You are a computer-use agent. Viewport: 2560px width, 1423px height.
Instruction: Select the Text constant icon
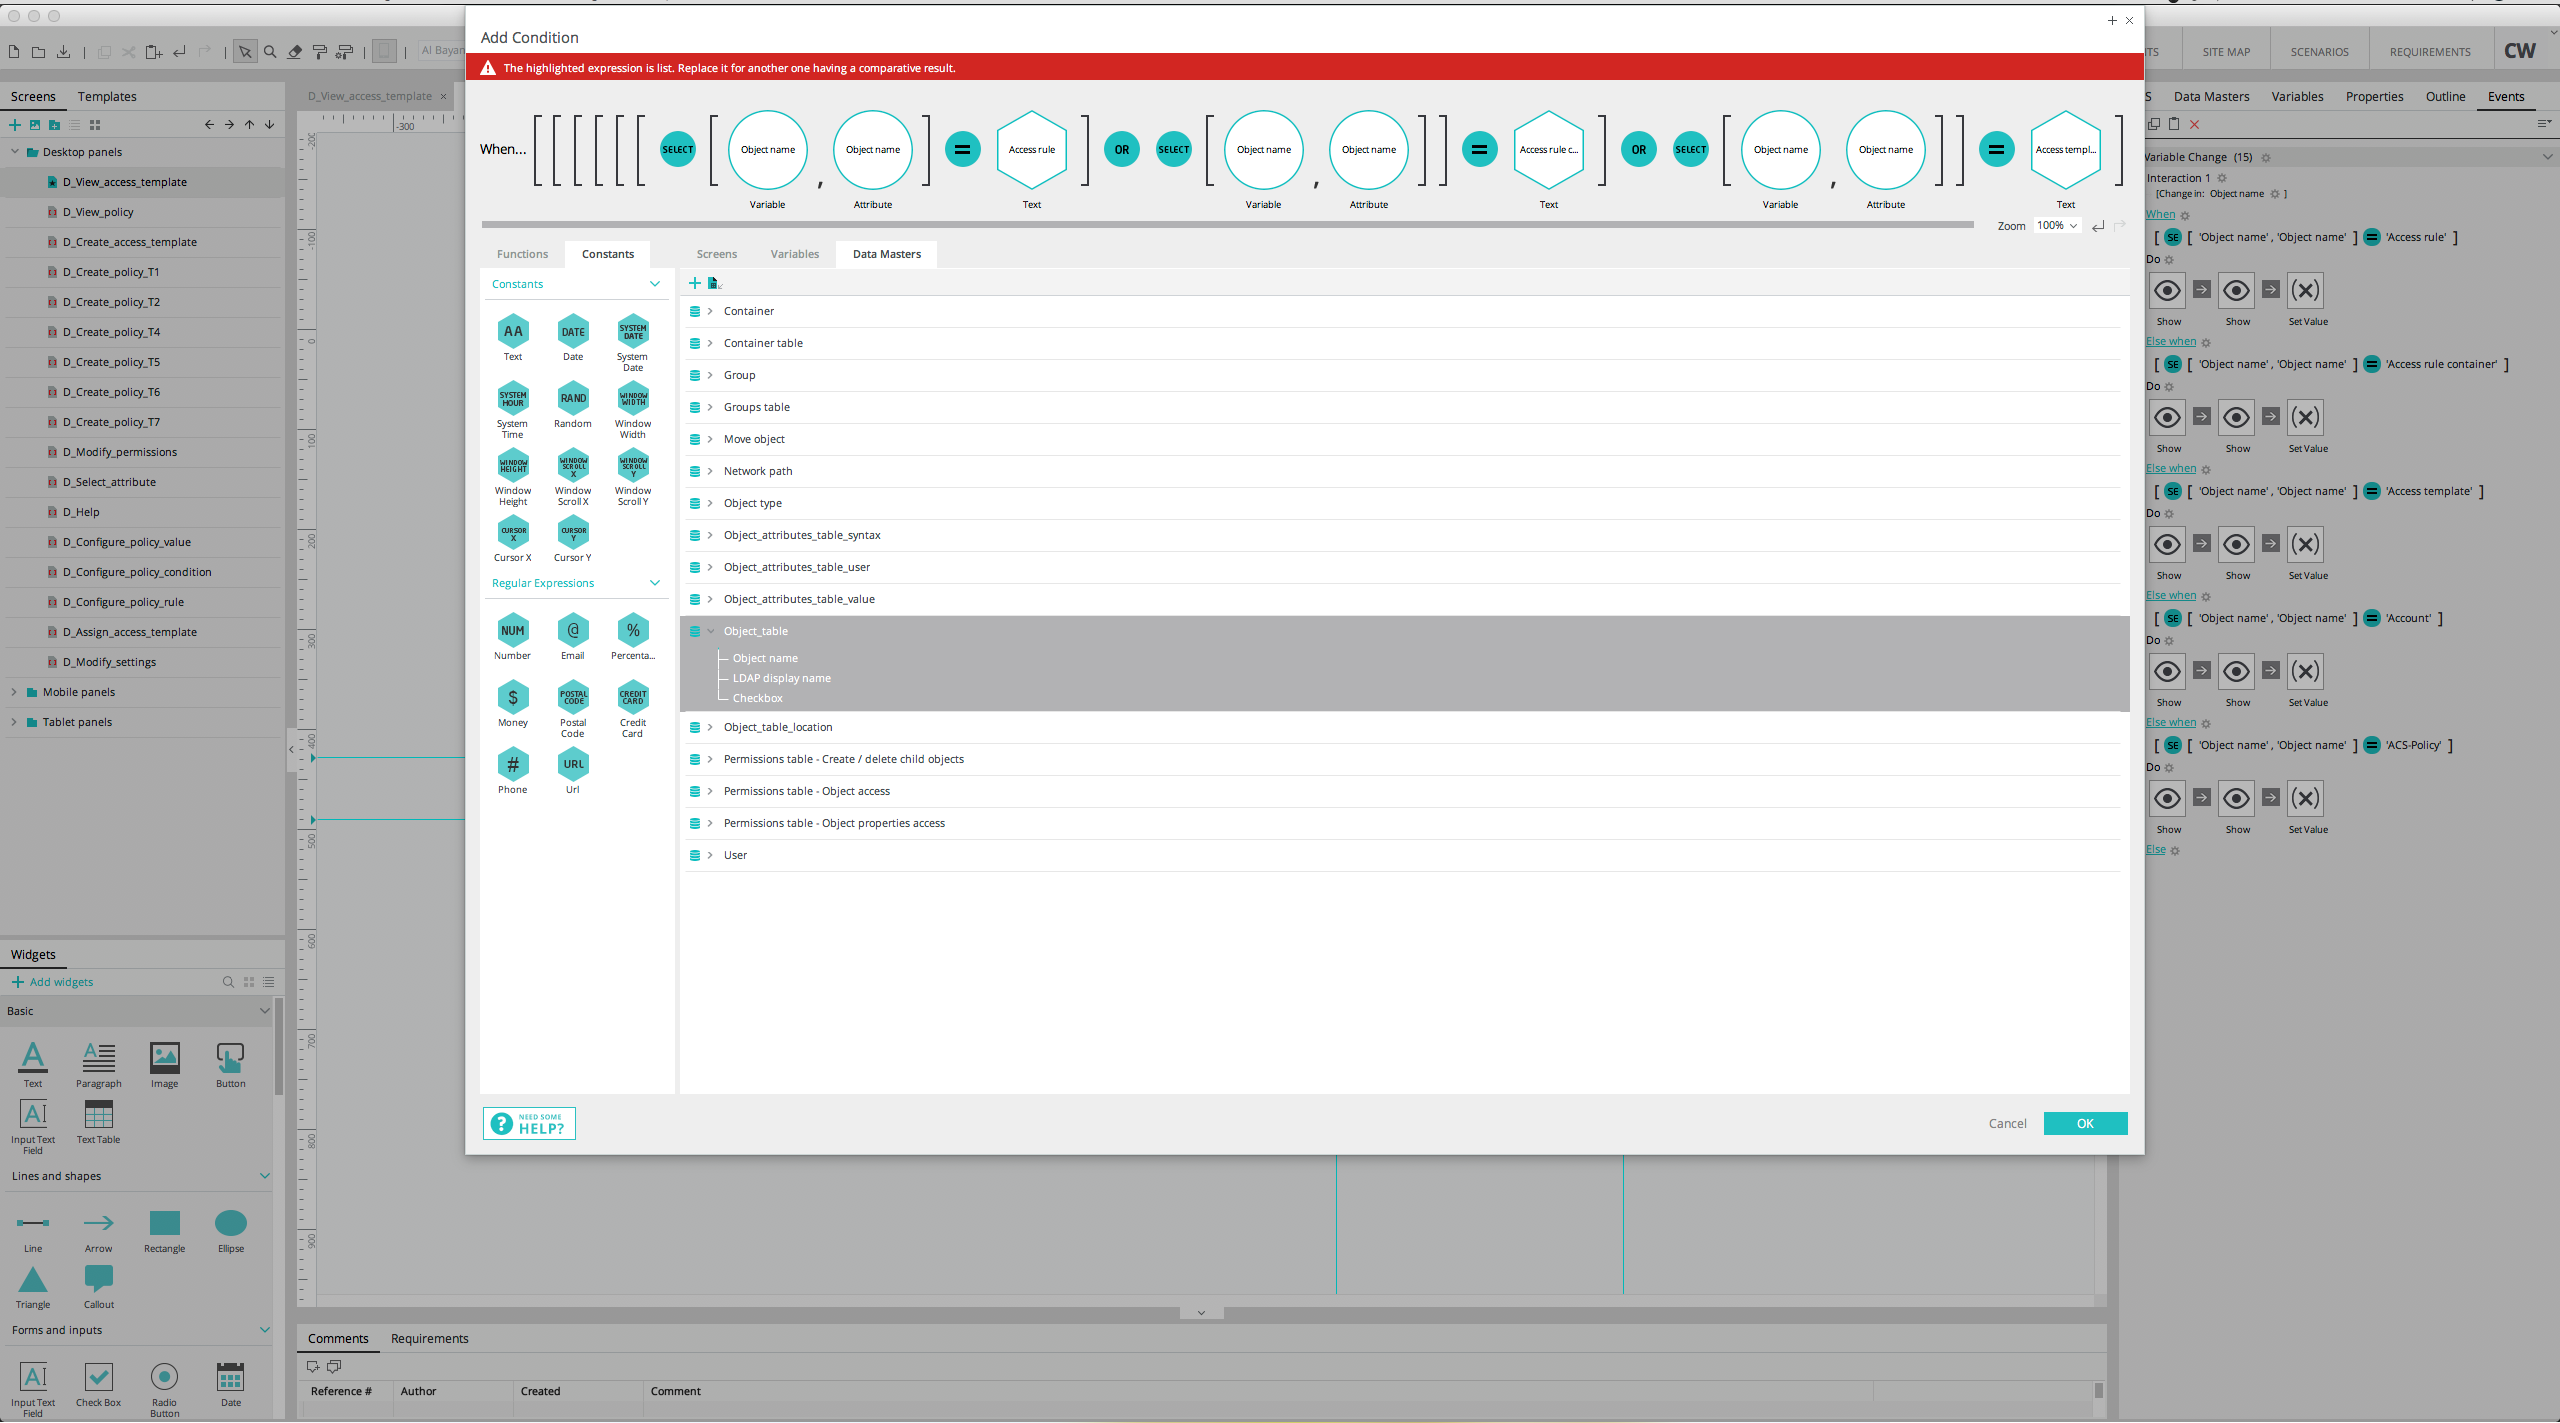513,332
